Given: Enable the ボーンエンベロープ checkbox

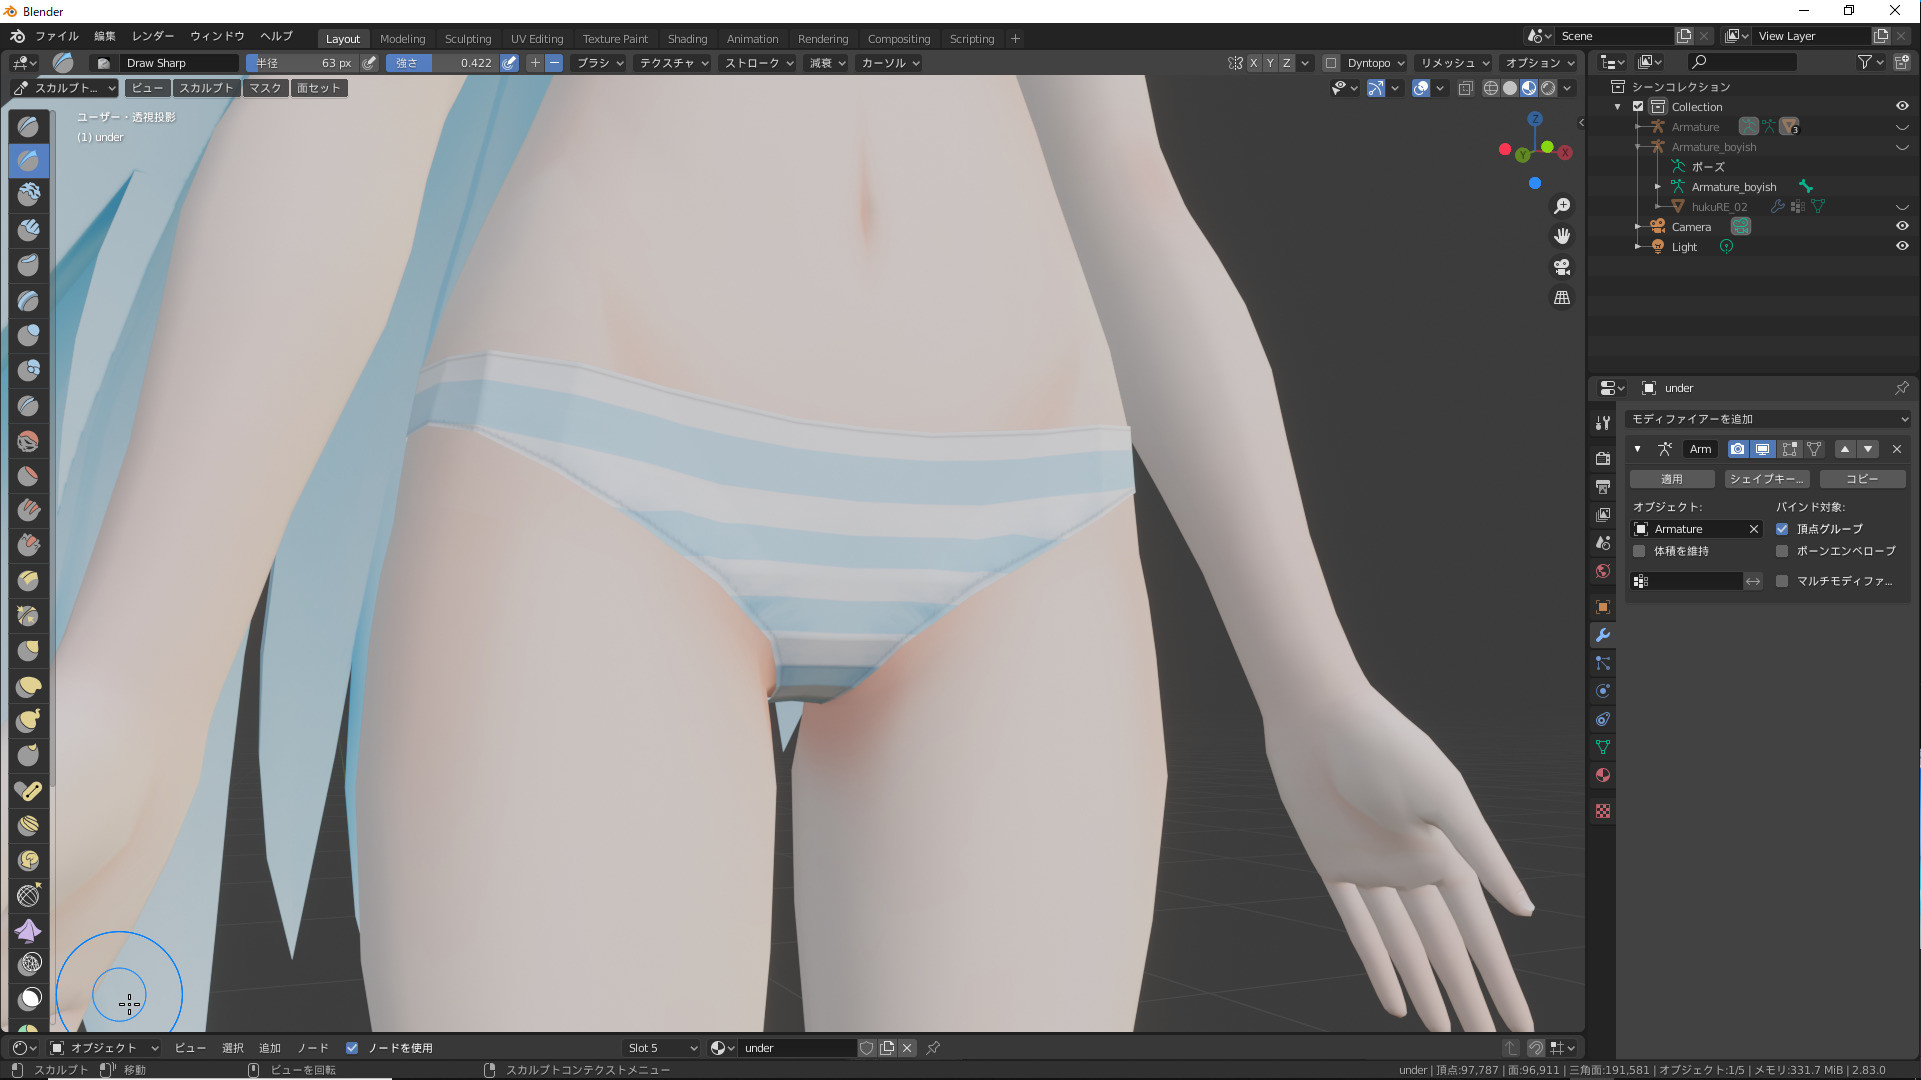Looking at the screenshot, I should click(1781, 551).
